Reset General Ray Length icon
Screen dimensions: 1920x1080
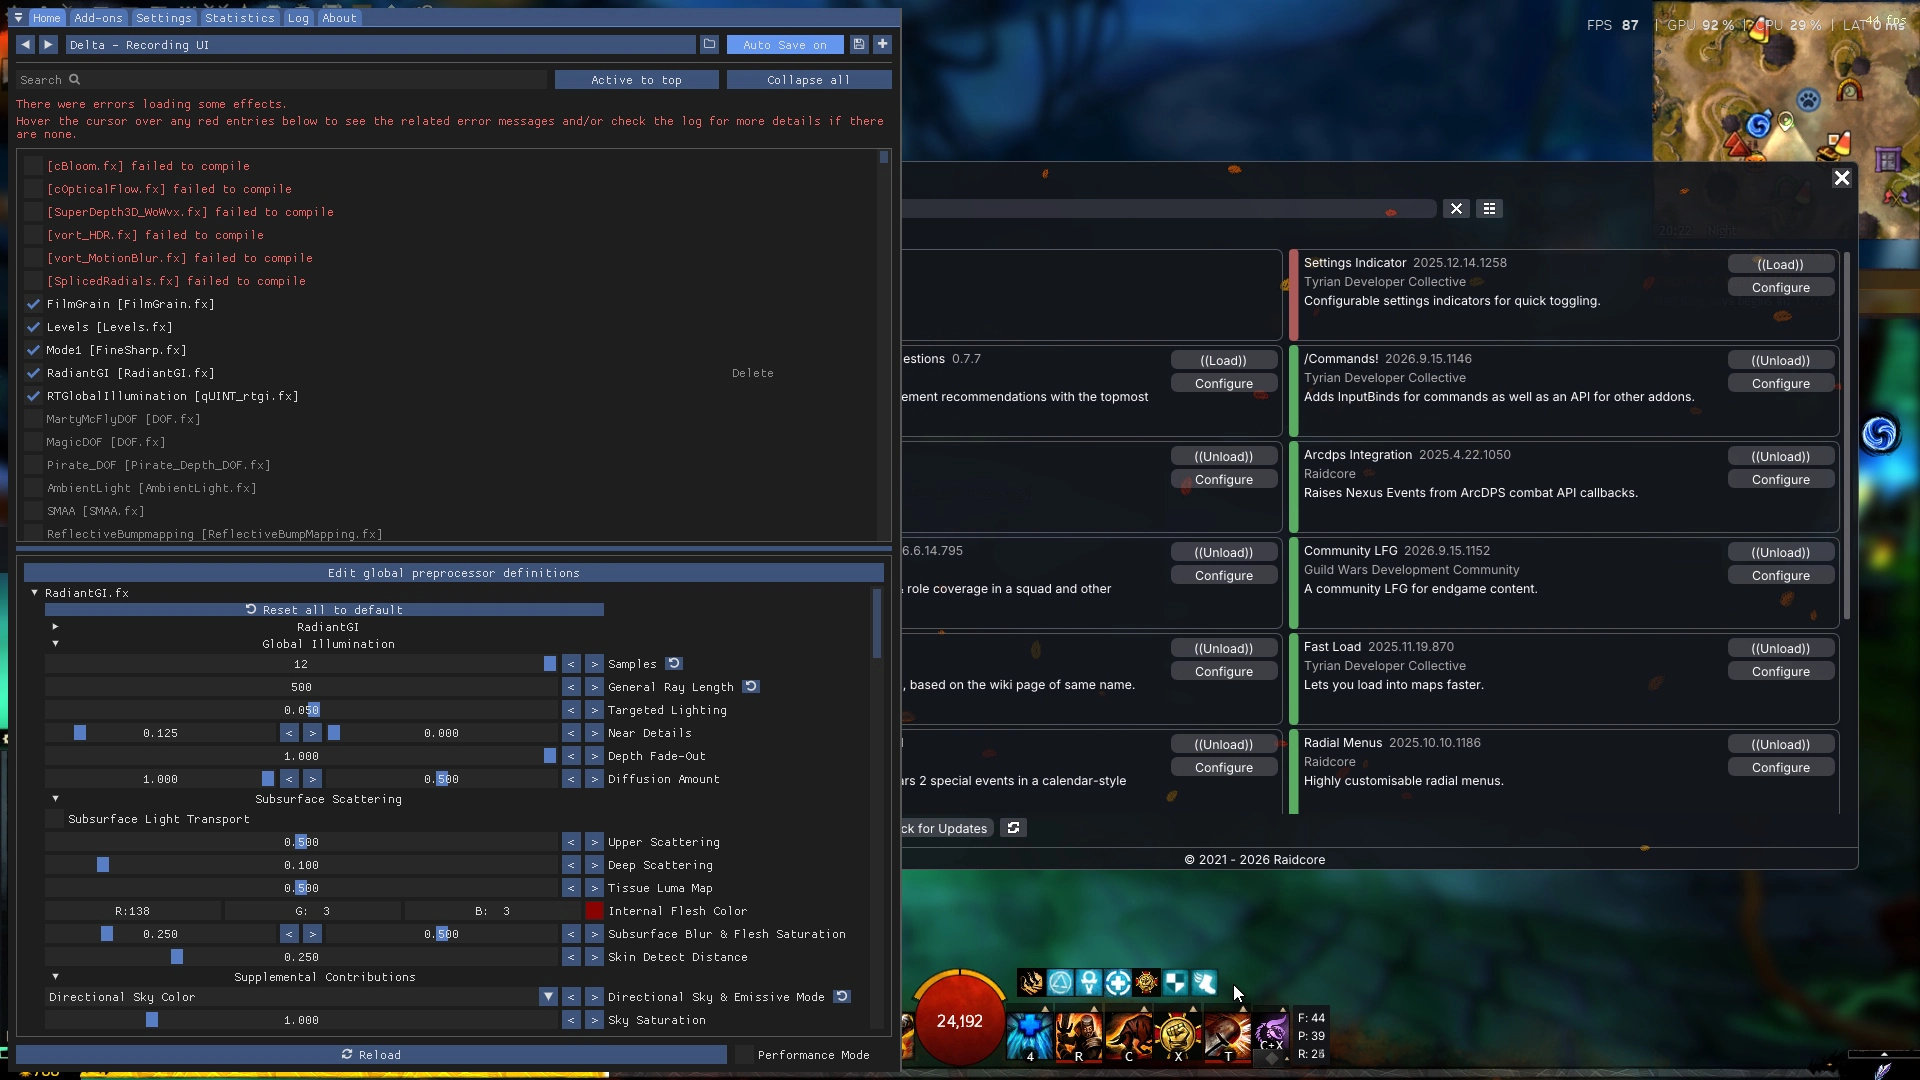(751, 686)
